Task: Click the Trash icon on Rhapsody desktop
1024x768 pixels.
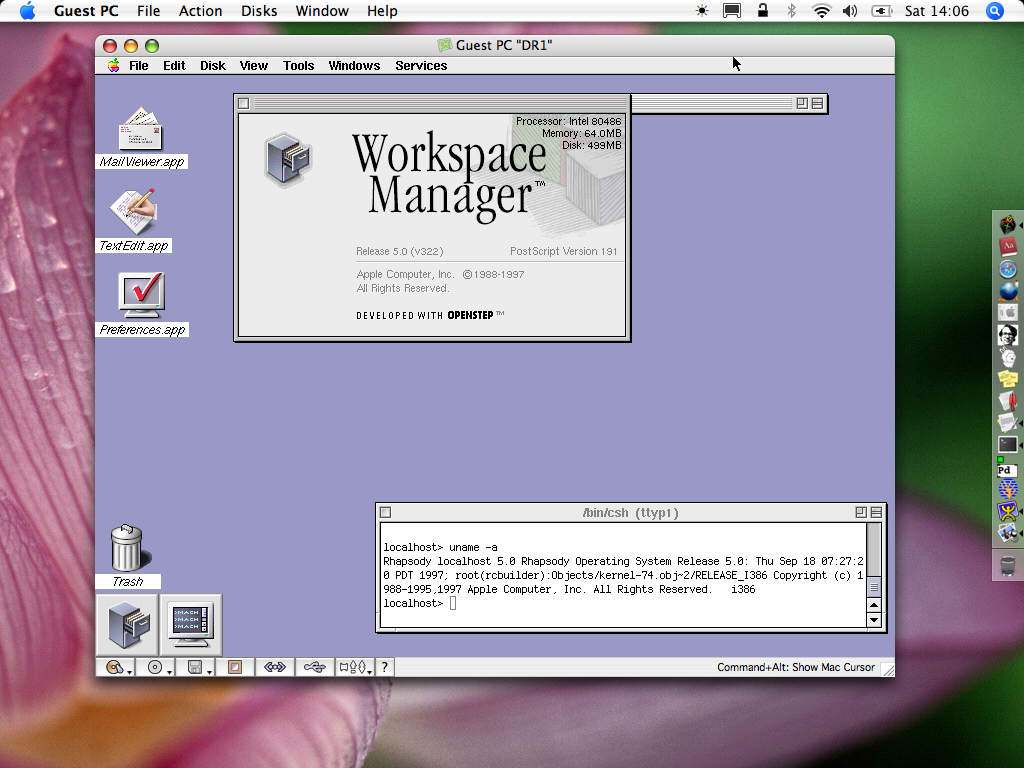Action: [x=127, y=548]
